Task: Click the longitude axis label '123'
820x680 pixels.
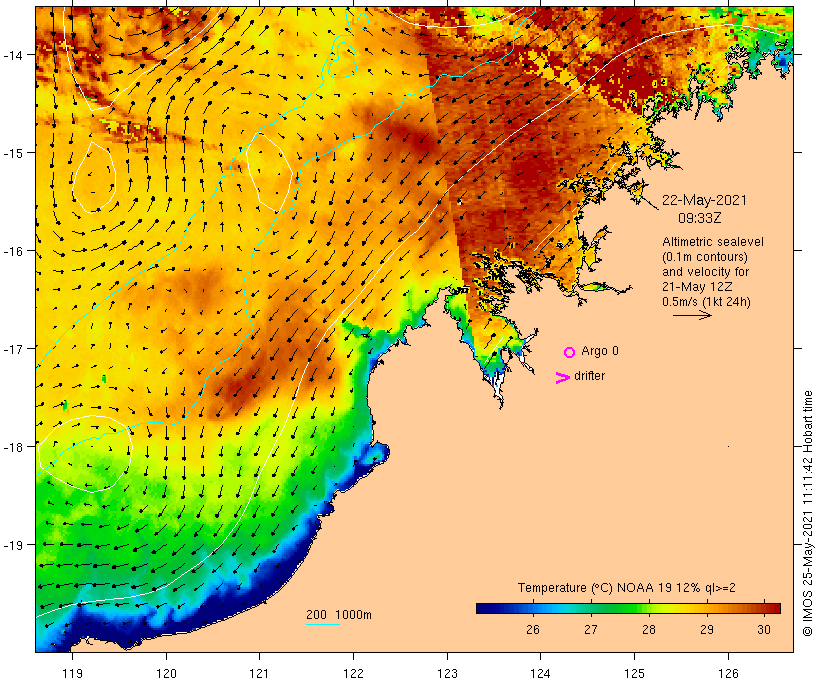Action: tap(447, 673)
